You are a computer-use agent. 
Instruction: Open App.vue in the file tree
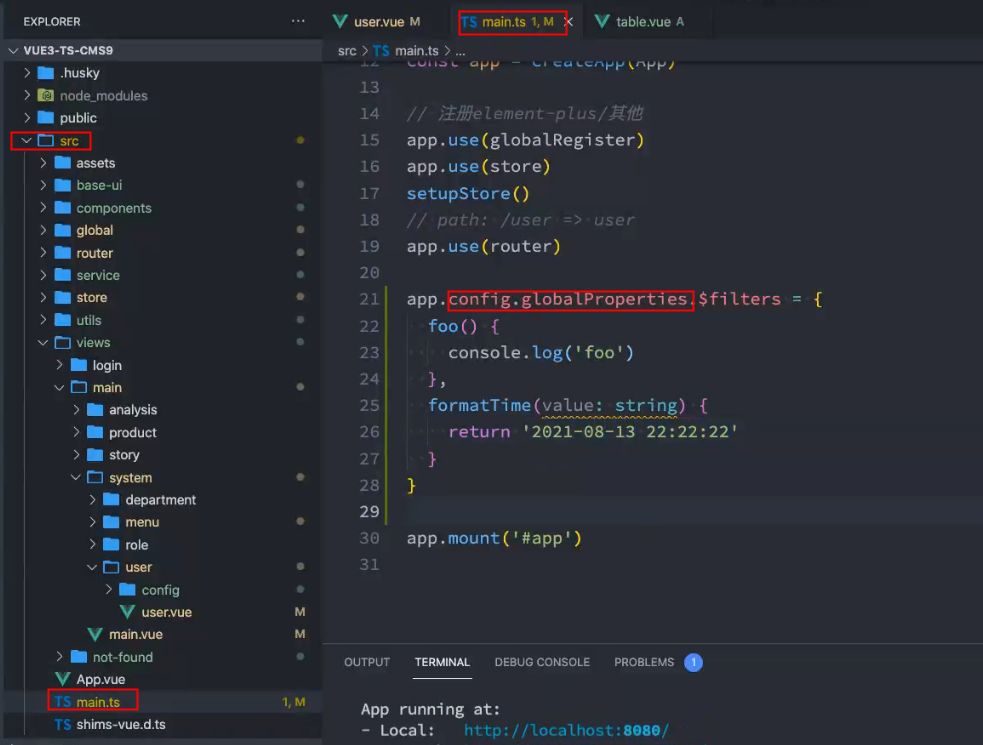(x=163, y=679)
